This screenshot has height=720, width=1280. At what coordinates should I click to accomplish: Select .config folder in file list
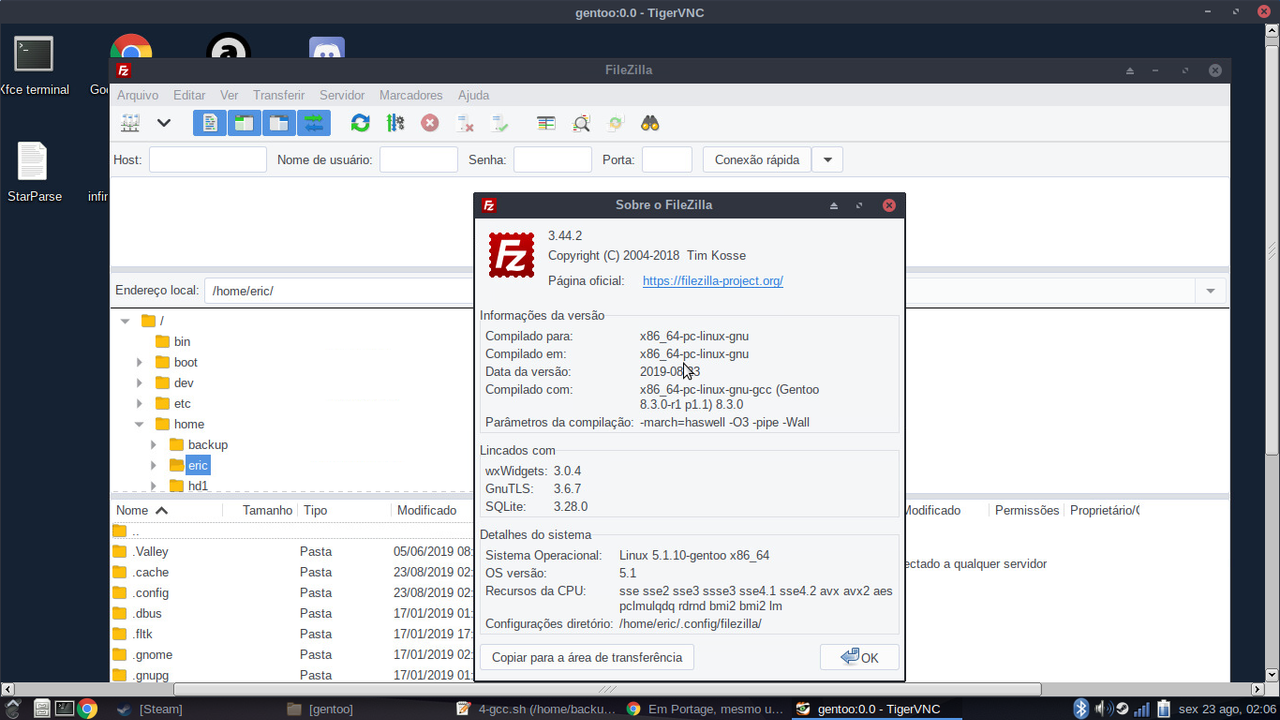point(150,593)
